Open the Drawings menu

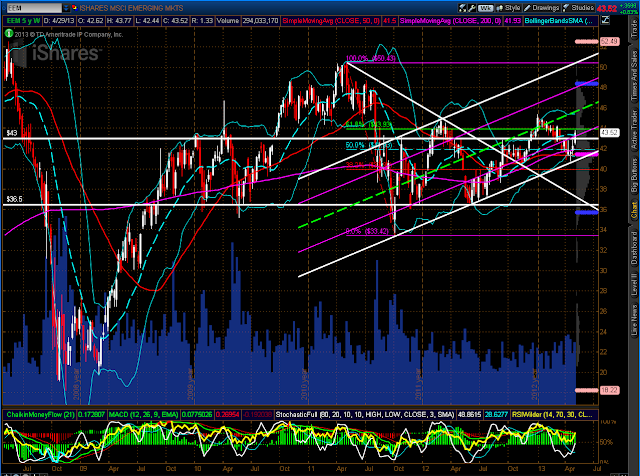[x=541, y=8]
